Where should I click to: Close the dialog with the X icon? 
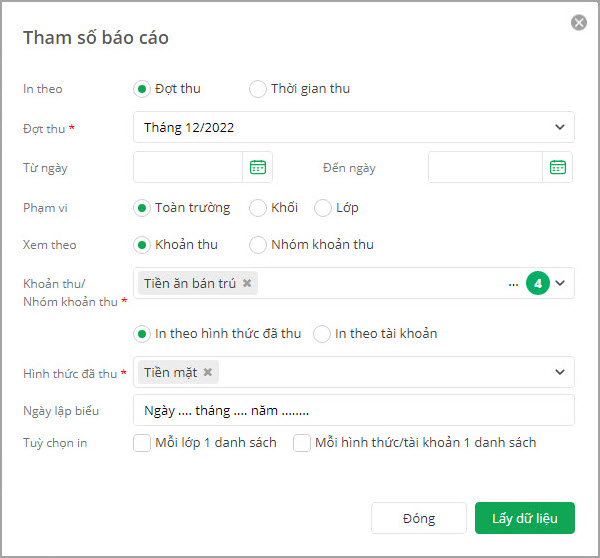(579, 22)
